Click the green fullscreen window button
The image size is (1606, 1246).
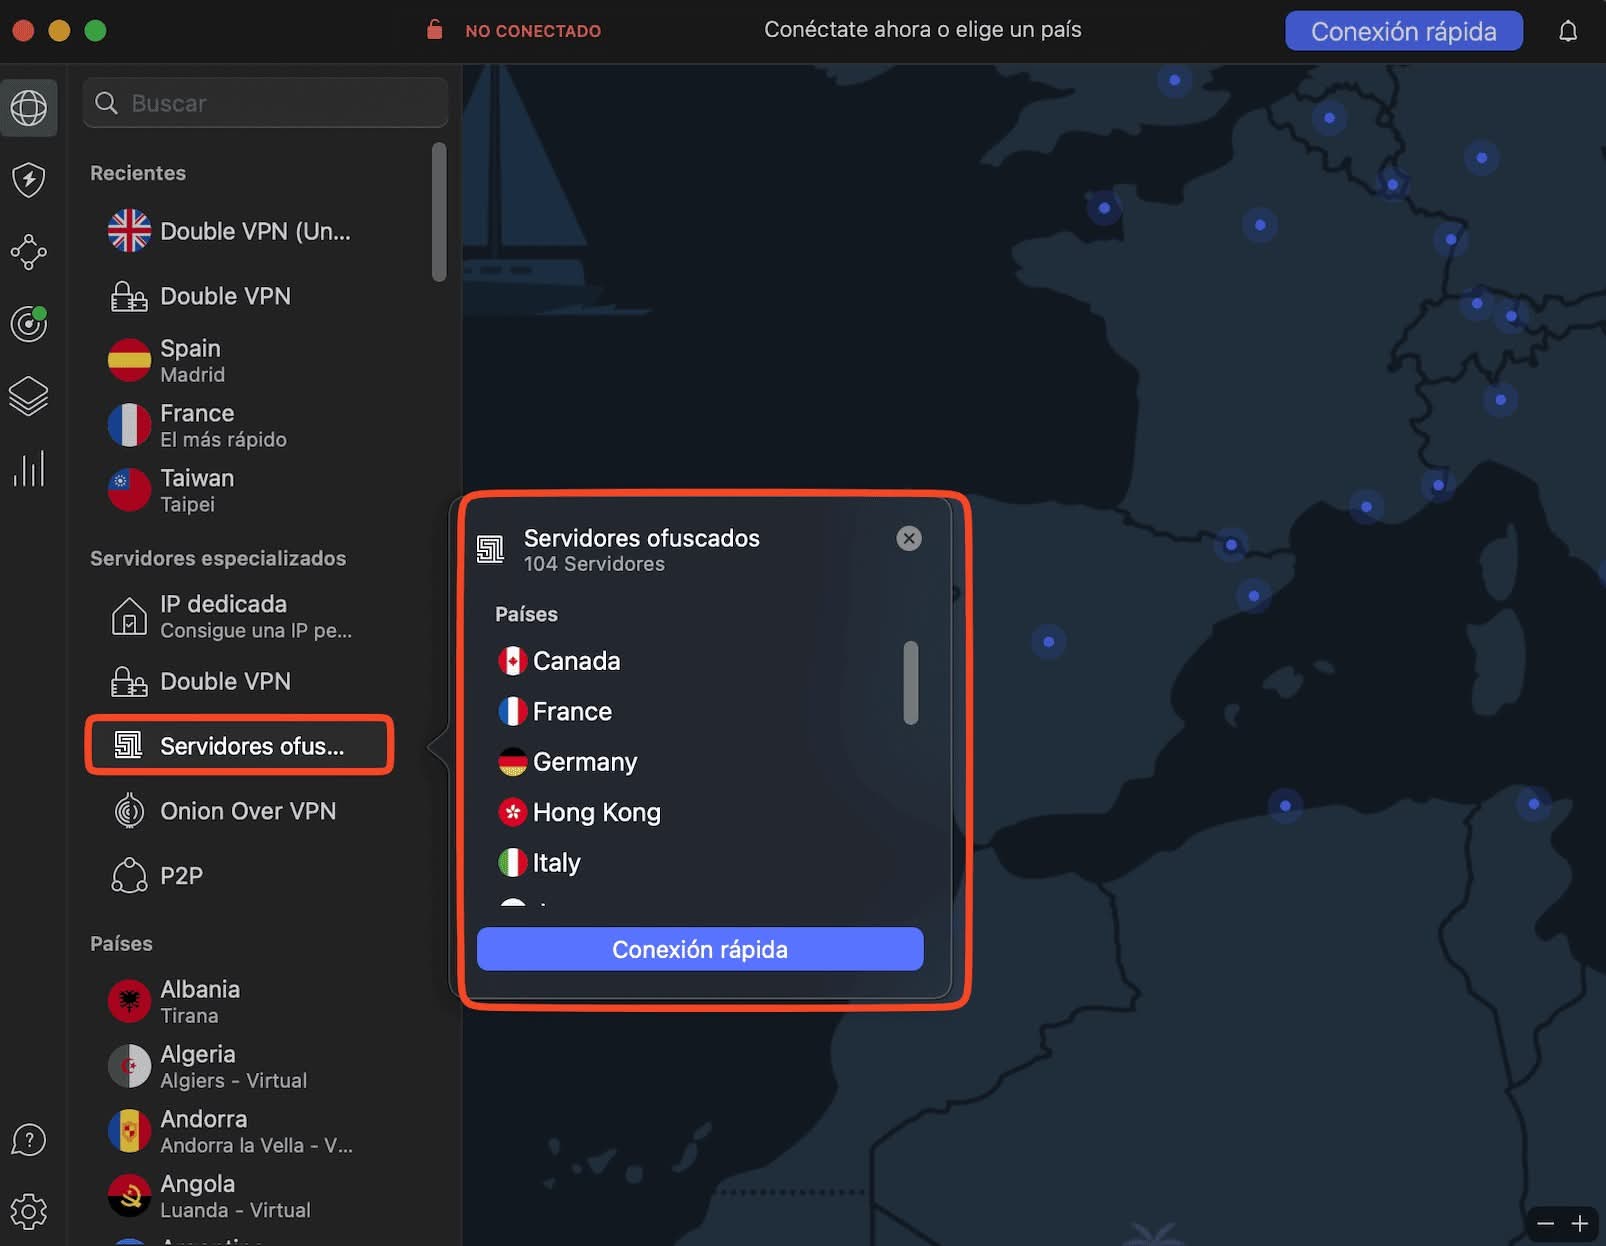pos(95,30)
